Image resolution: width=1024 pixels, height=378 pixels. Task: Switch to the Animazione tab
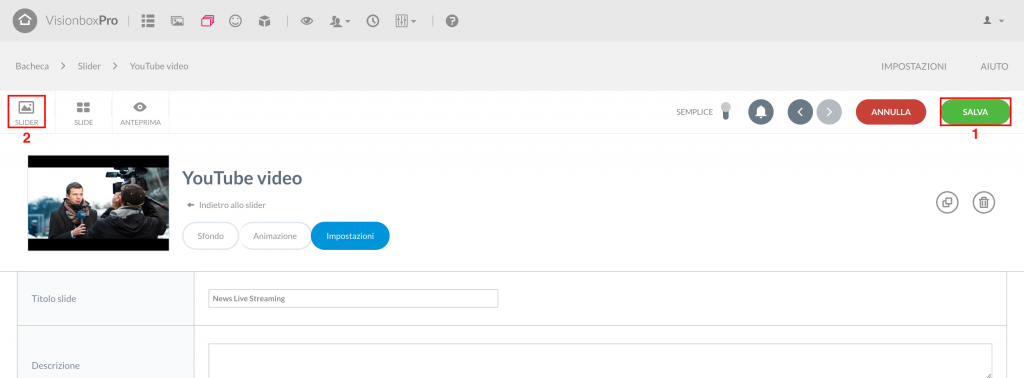point(275,236)
